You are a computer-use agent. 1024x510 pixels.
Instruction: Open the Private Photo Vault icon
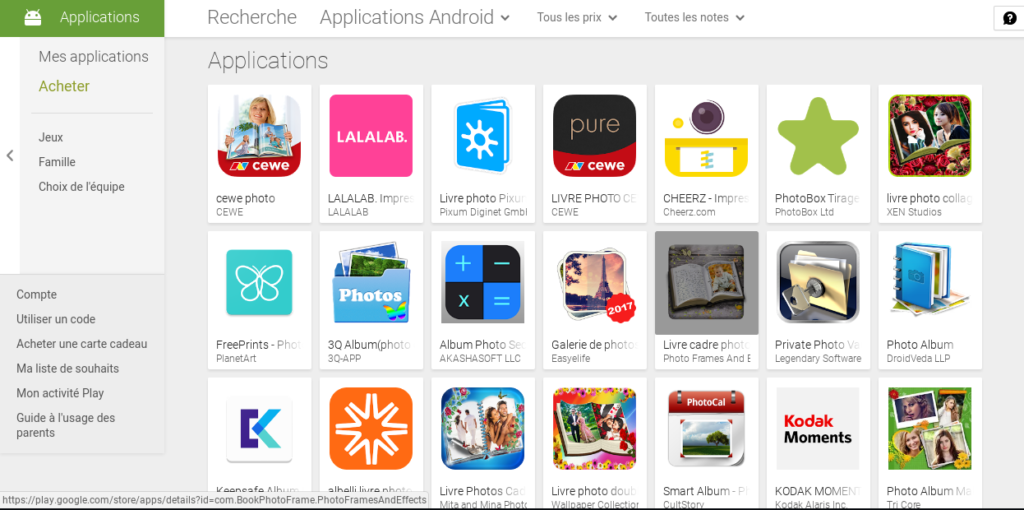(x=818, y=282)
